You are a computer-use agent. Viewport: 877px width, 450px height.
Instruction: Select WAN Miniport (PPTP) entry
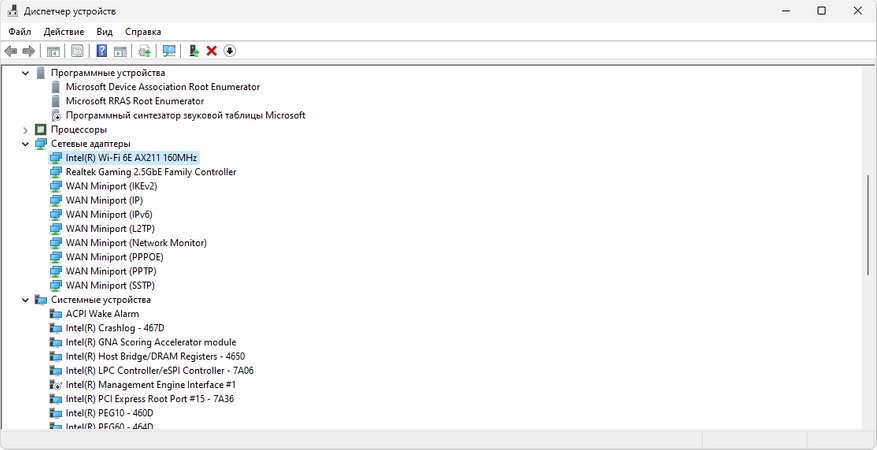tap(111, 271)
